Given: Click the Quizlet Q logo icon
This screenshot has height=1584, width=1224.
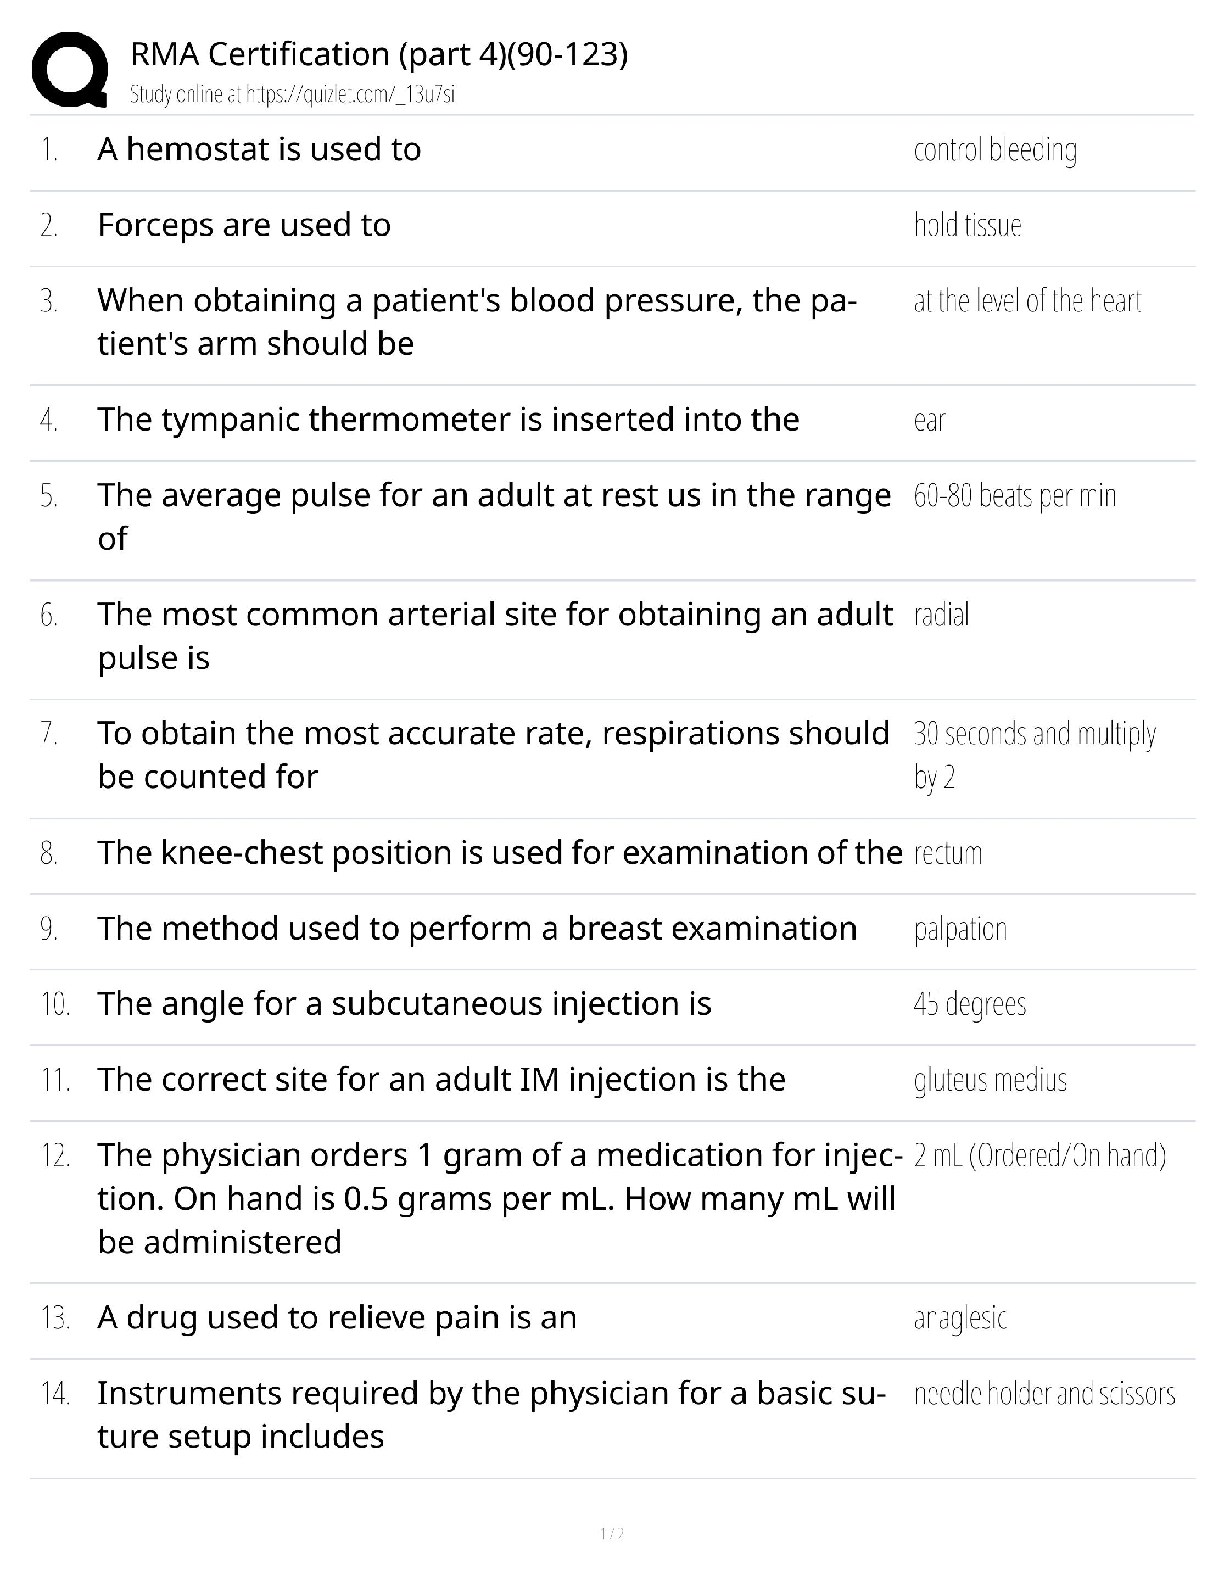Looking at the screenshot, I should pyautogui.click(x=70, y=68).
